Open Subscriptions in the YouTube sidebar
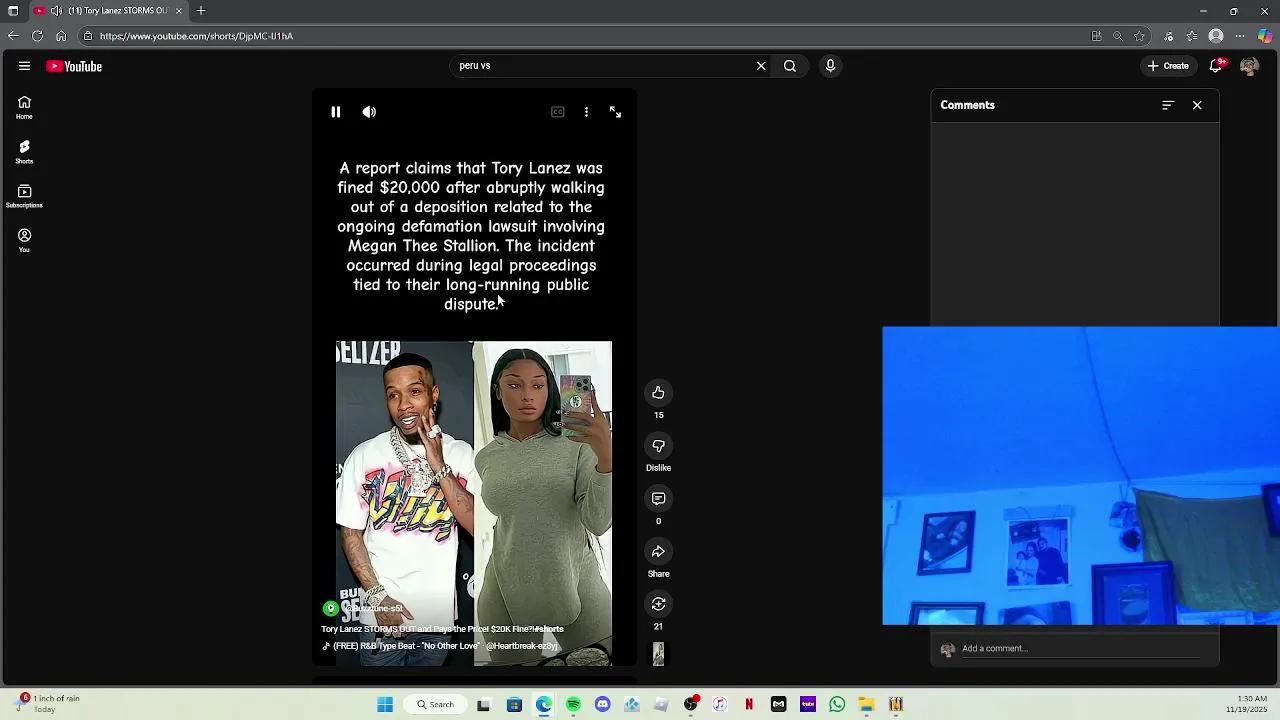The image size is (1280, 720). coord(24,196)
